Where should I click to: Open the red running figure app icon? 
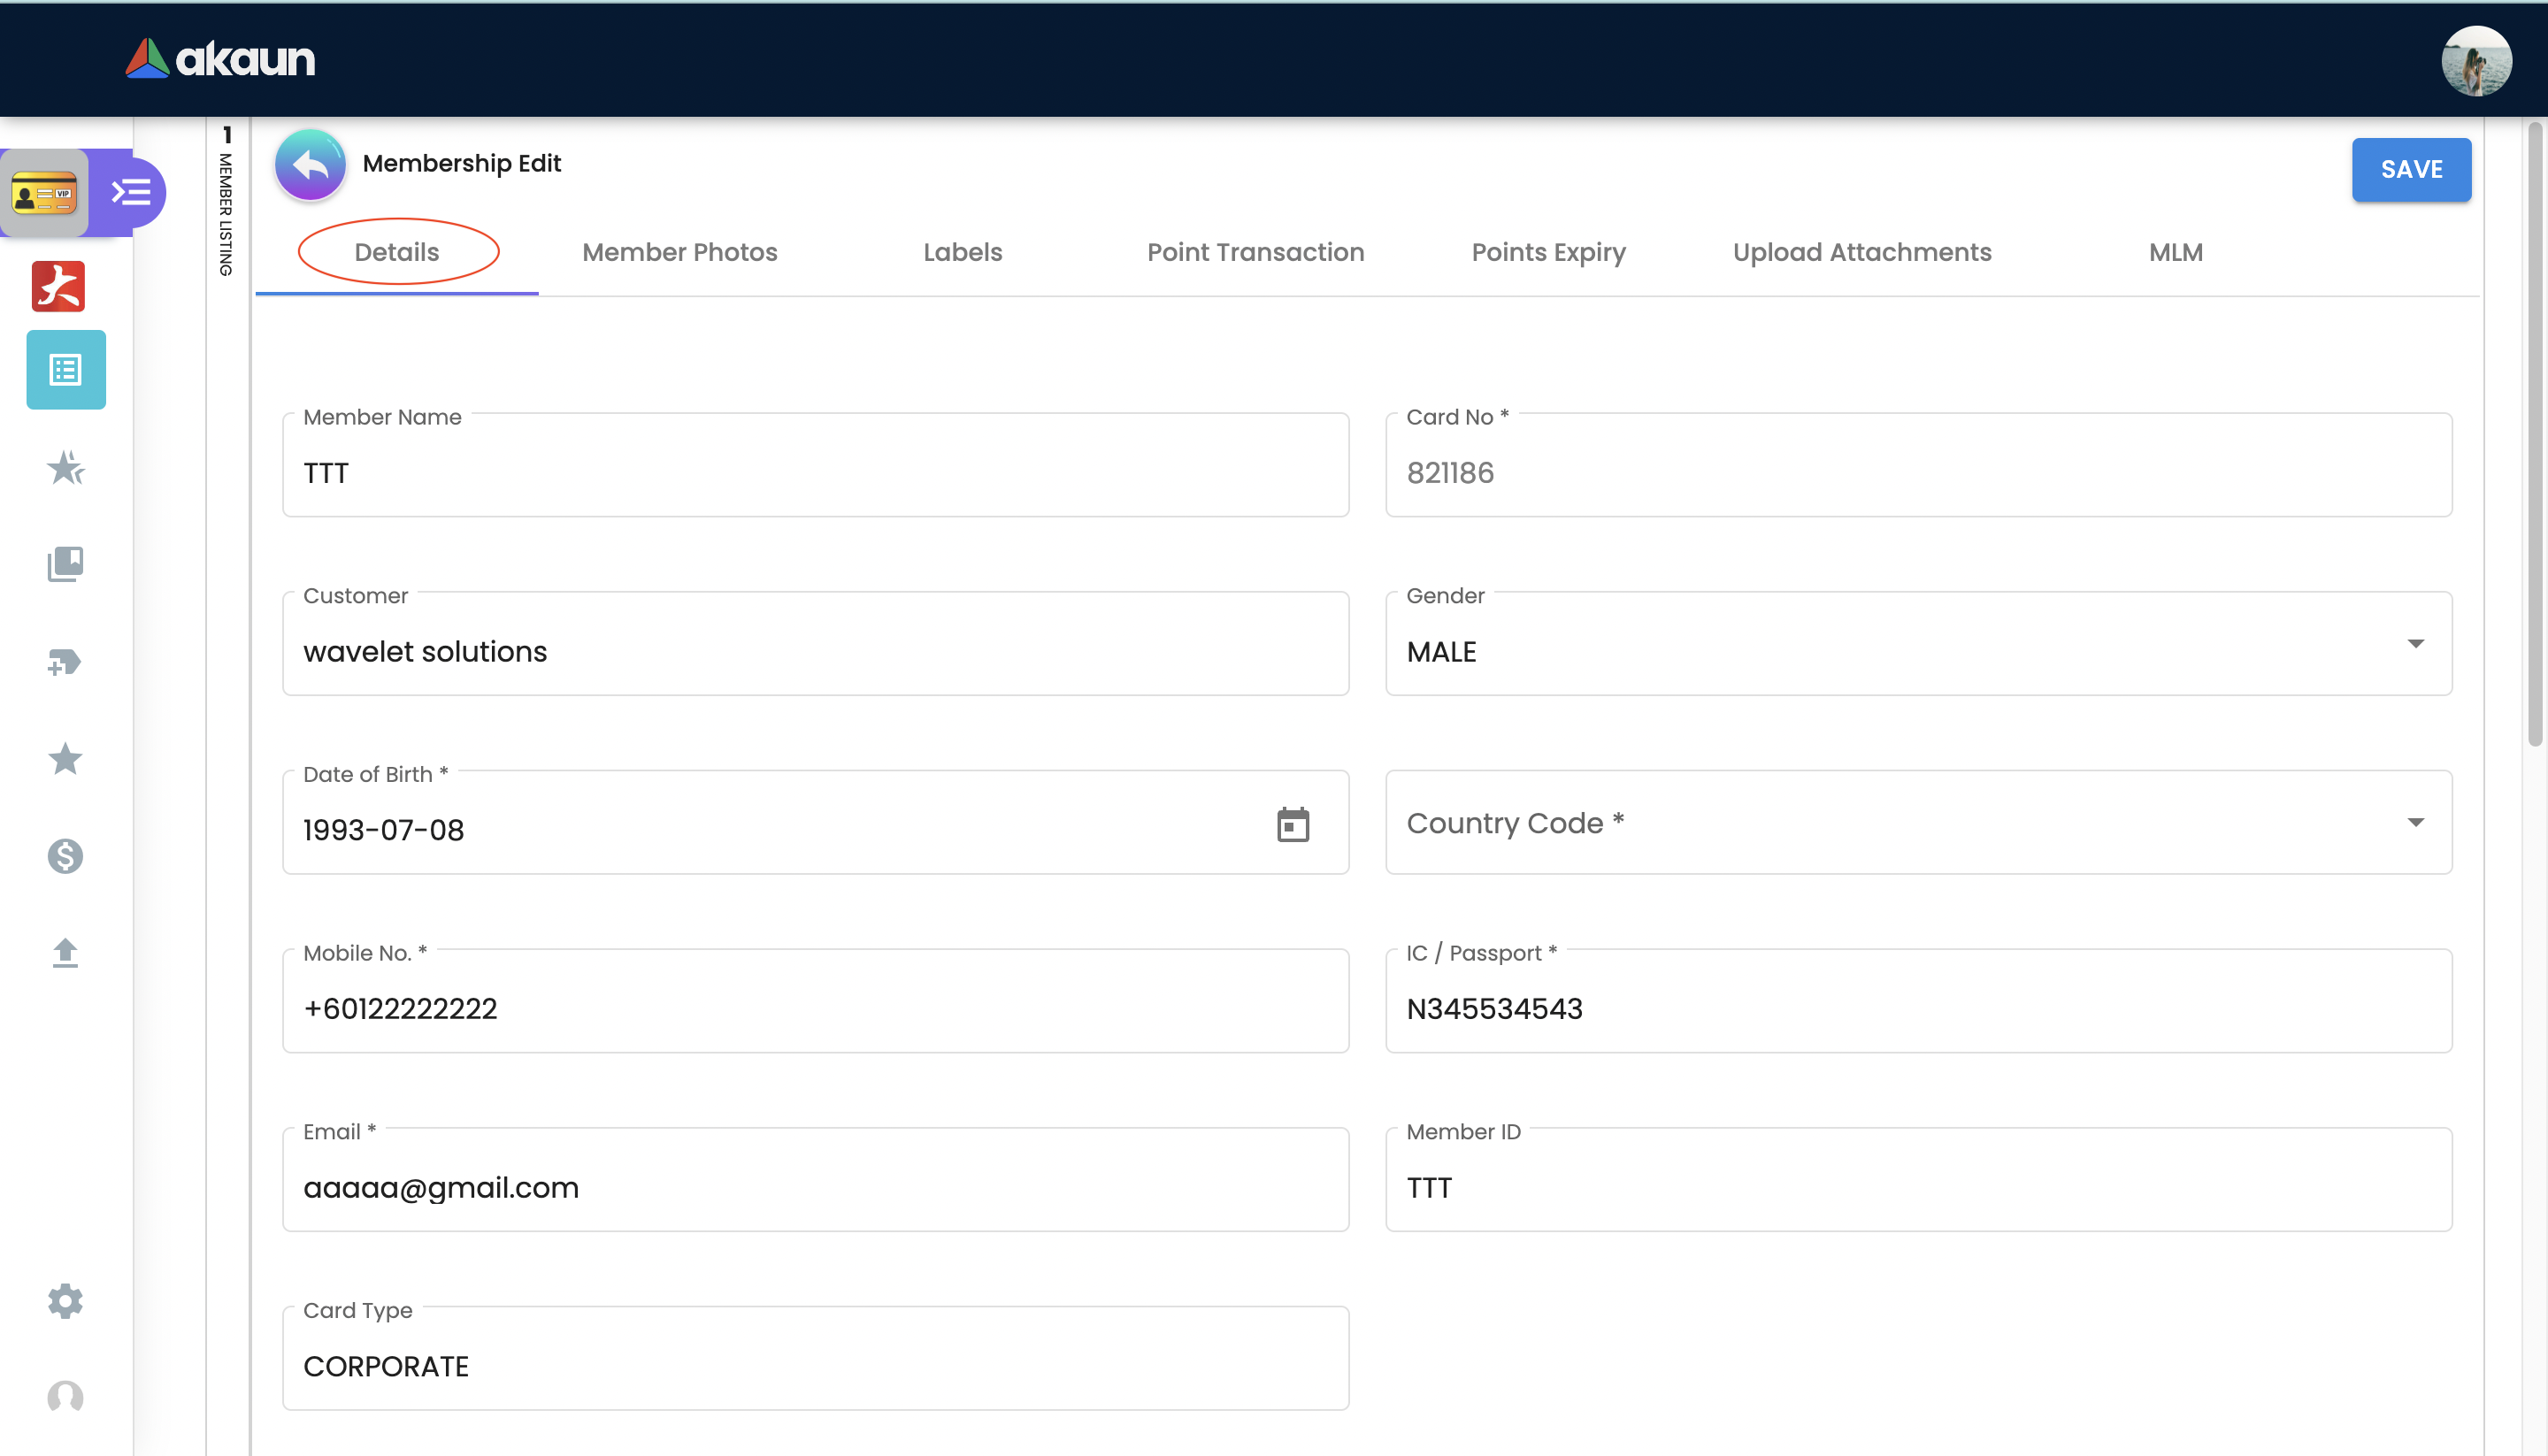[x=58, y=287]
